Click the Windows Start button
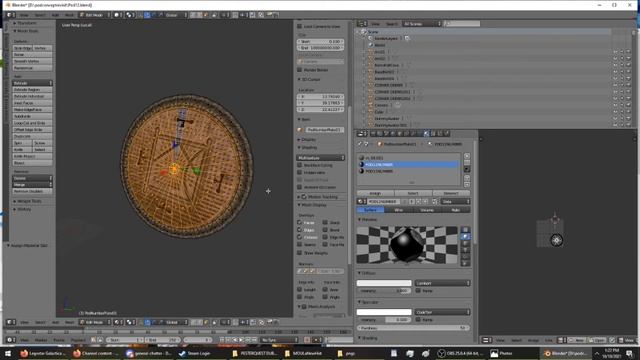 click(x=8, y=353)
